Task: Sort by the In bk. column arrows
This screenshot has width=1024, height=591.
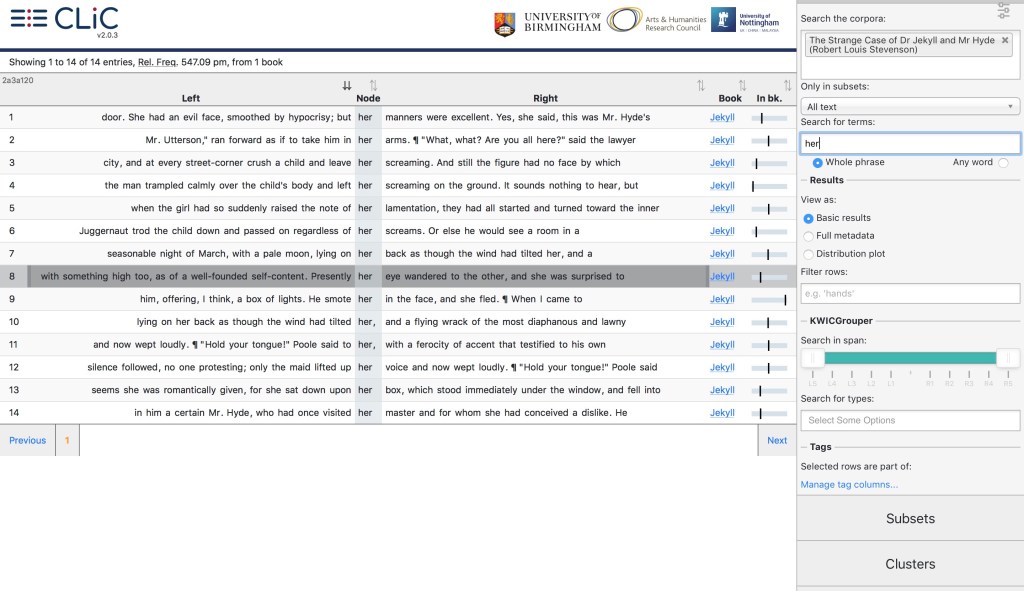Action: tap(787, 86)
